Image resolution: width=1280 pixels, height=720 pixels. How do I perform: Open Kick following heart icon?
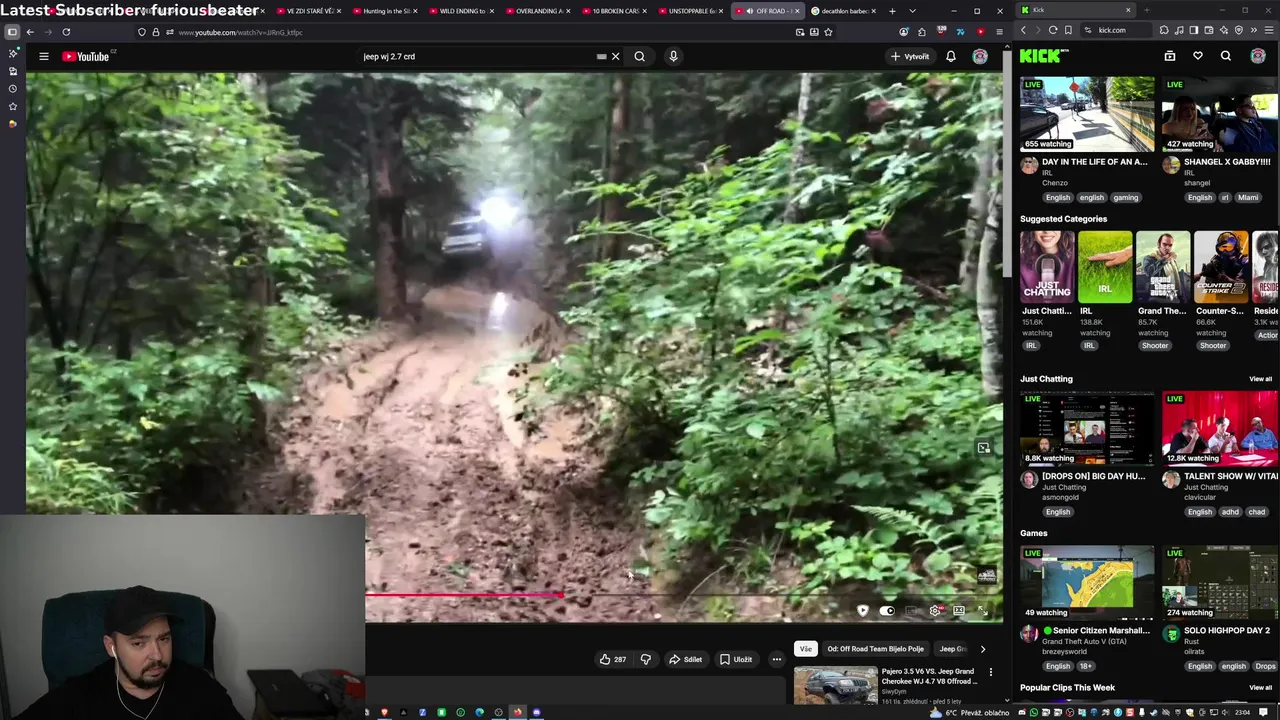(1198, 56)
